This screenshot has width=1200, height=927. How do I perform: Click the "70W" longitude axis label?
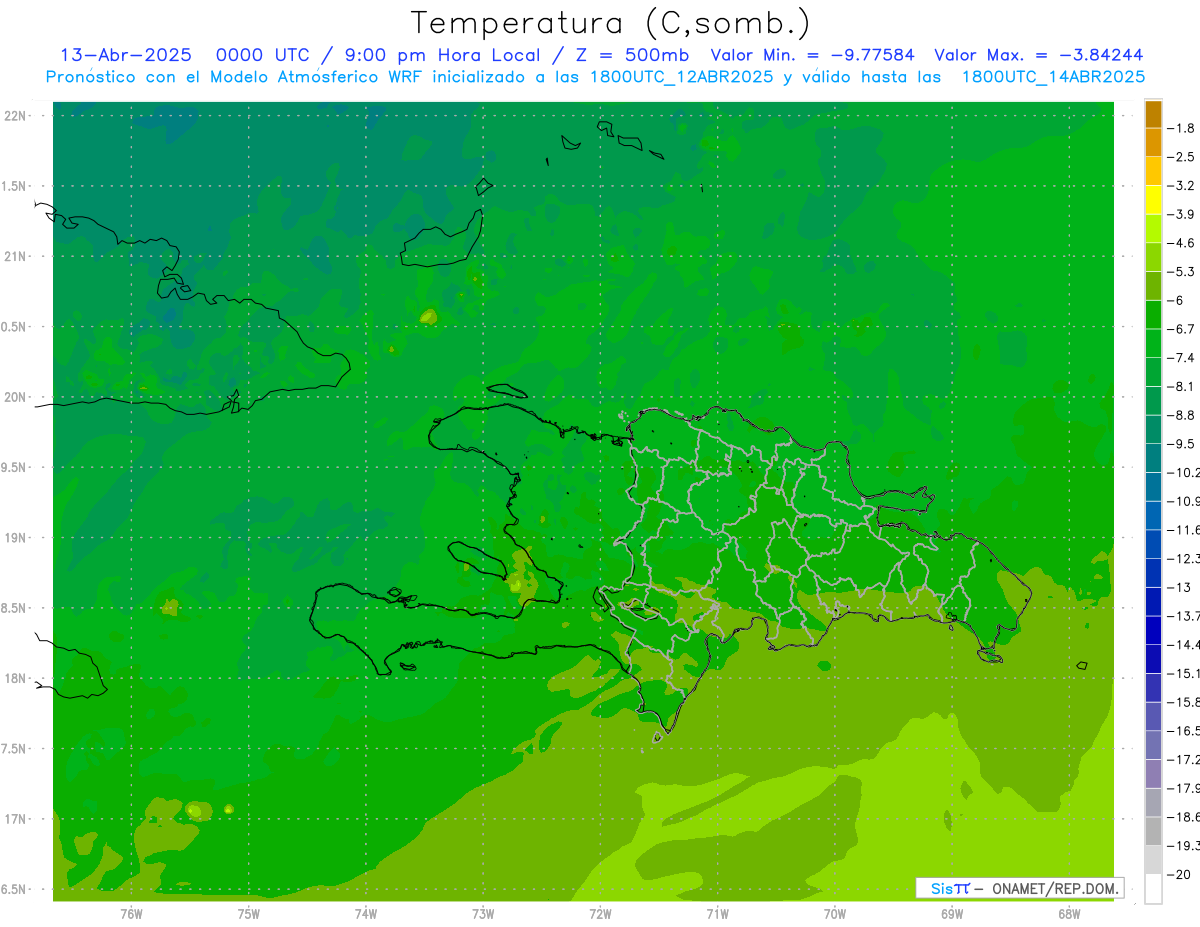[835, 914]
